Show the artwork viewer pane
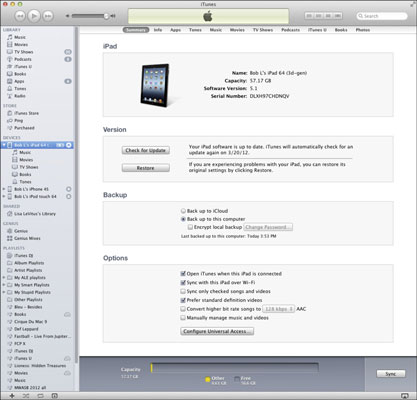Image resolution: width=417 pixels, height=400 pixels. pyautogui.click(x=55, y=396)
